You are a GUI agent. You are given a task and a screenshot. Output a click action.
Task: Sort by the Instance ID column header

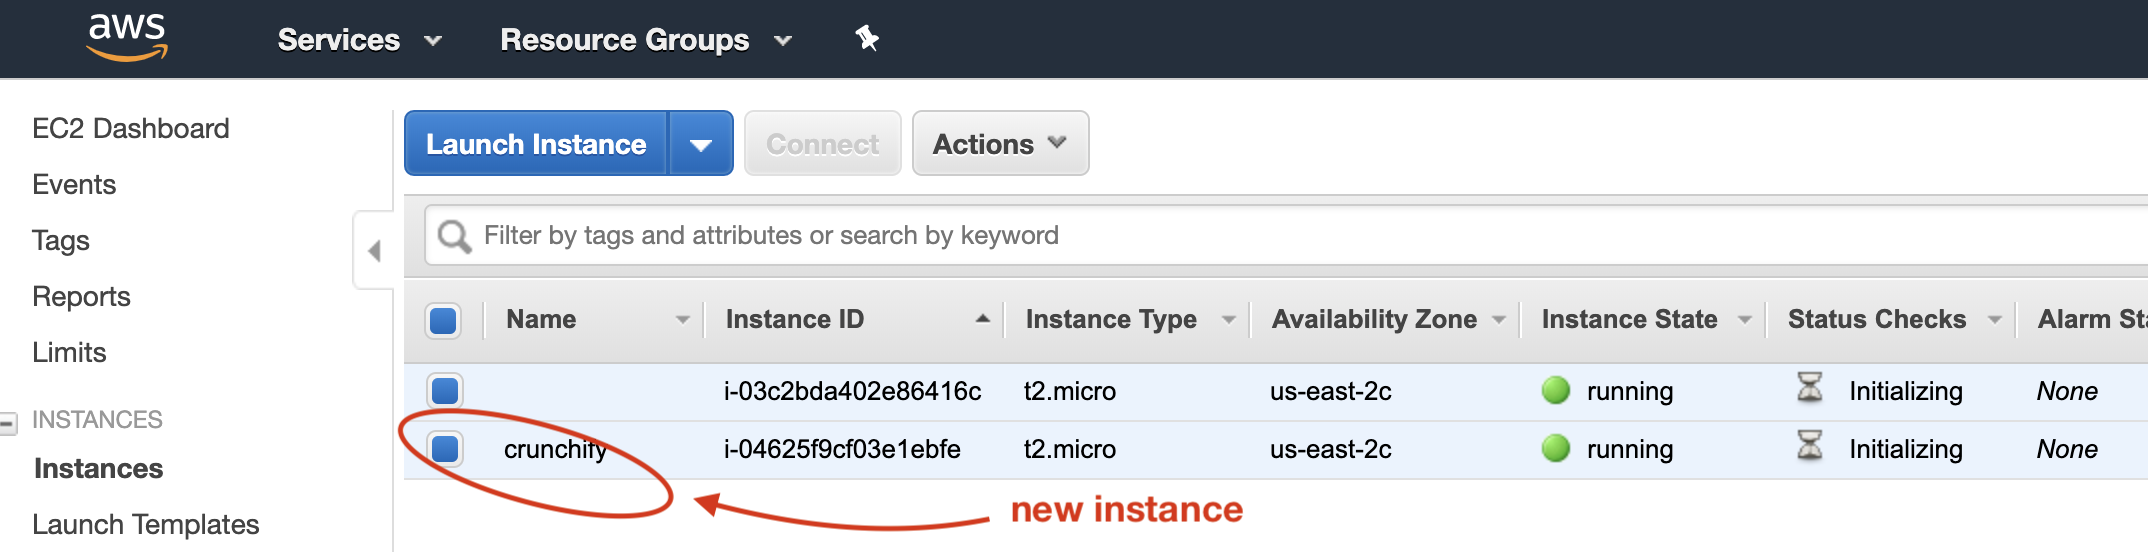(795, 320)
